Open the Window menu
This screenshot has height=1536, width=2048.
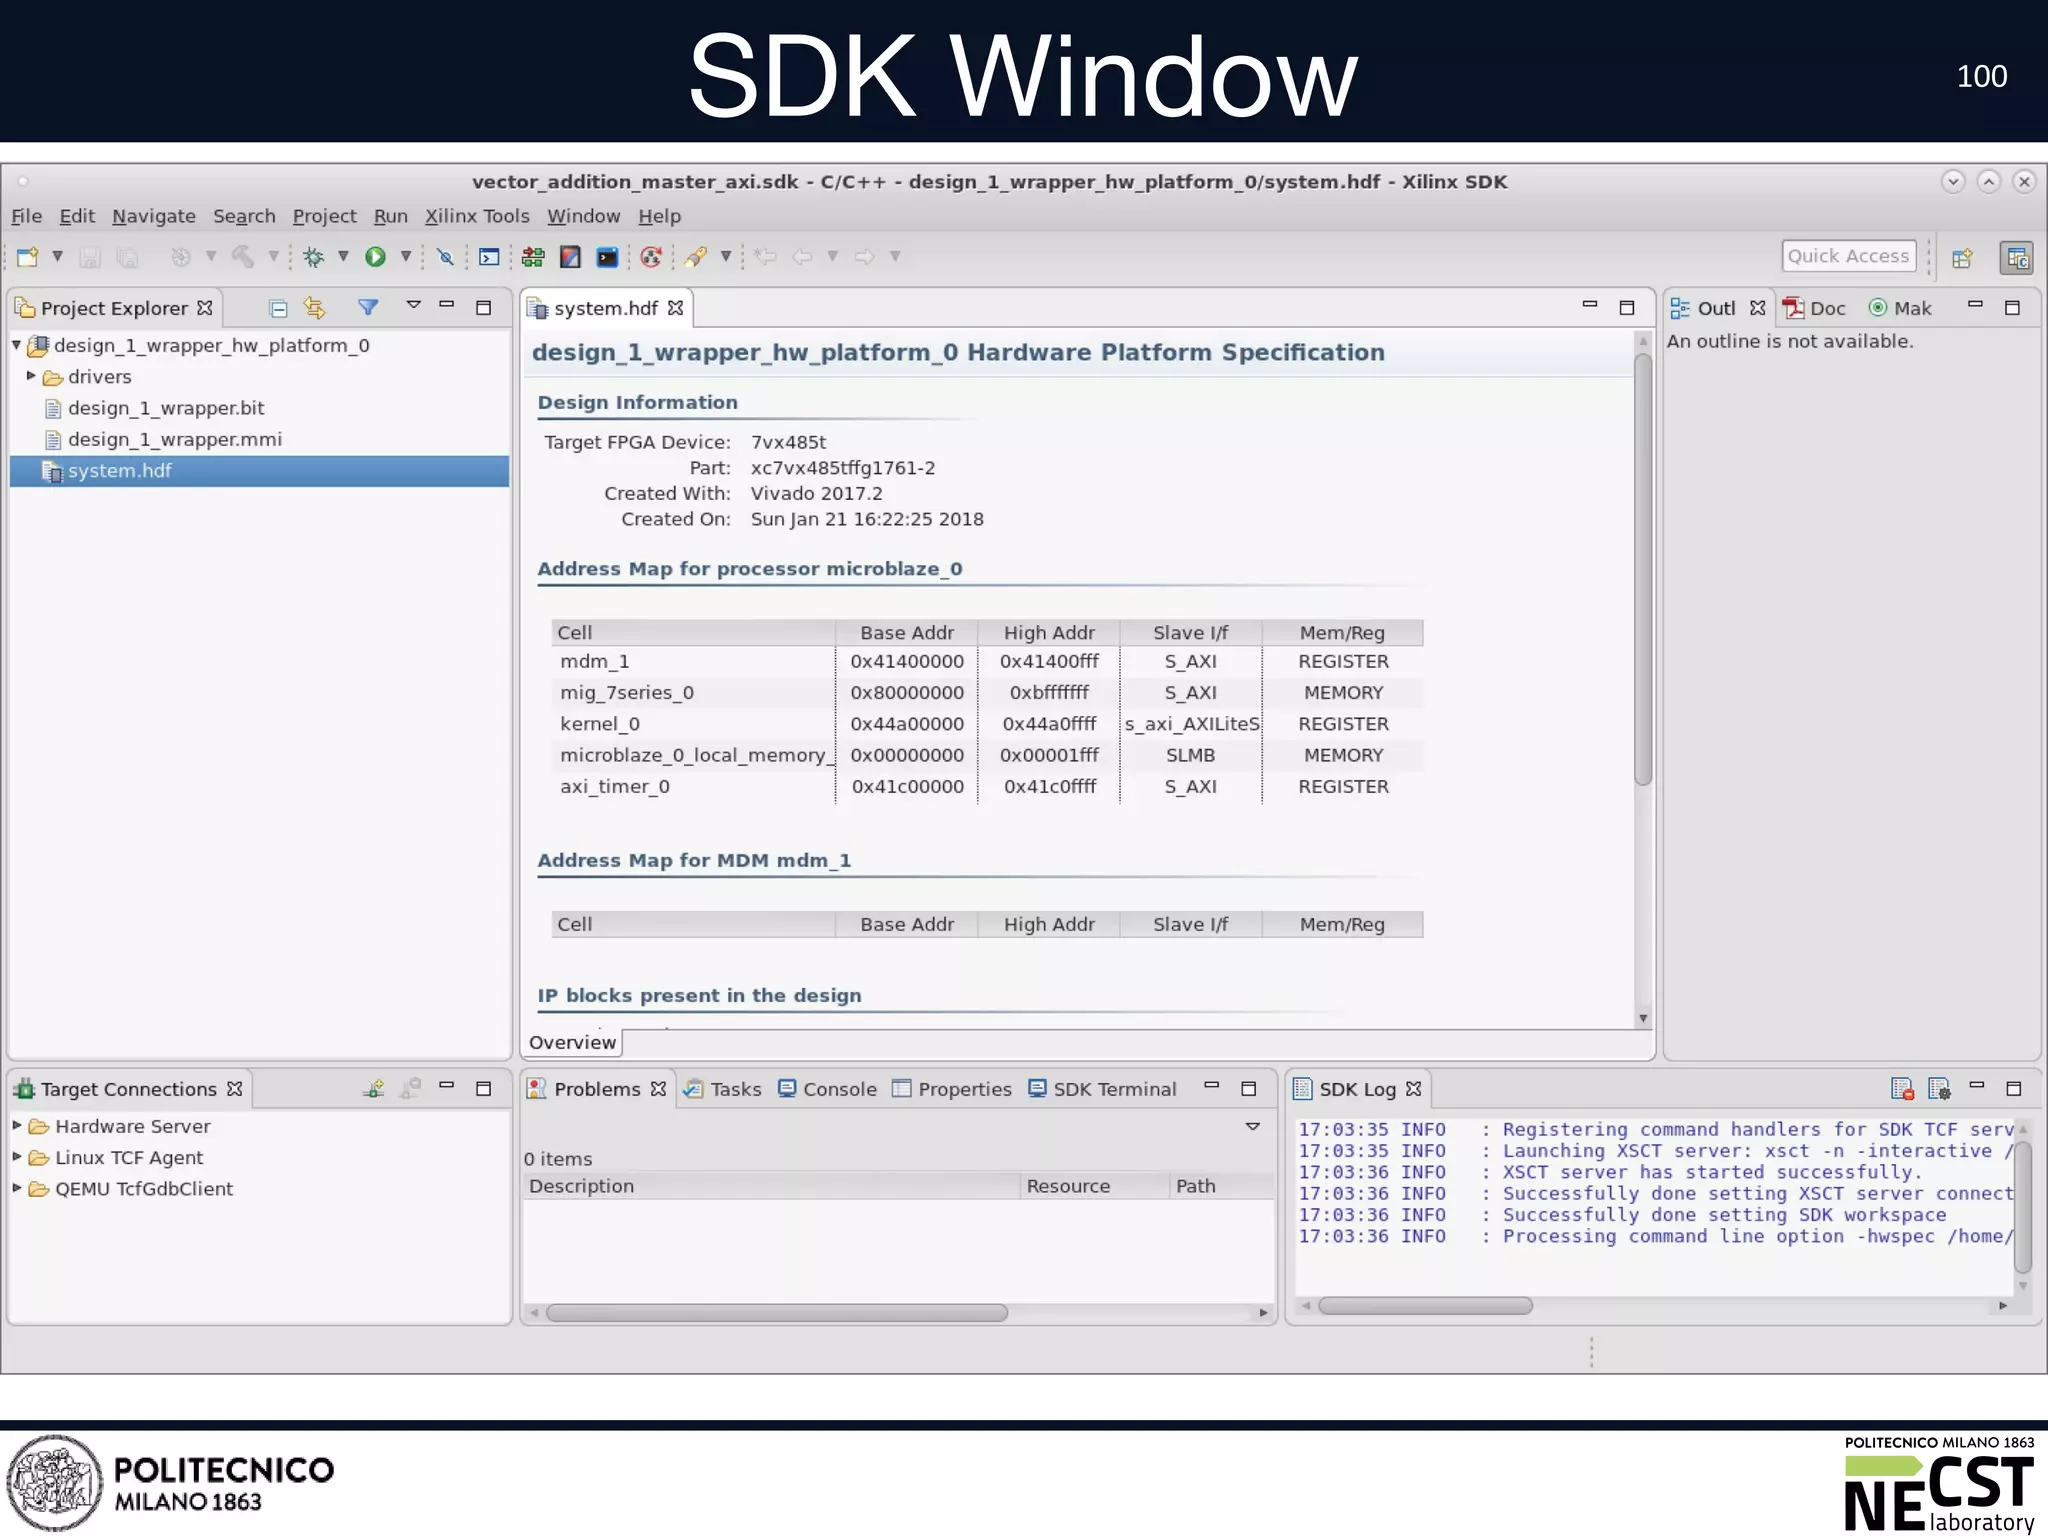tap(583, 216)
